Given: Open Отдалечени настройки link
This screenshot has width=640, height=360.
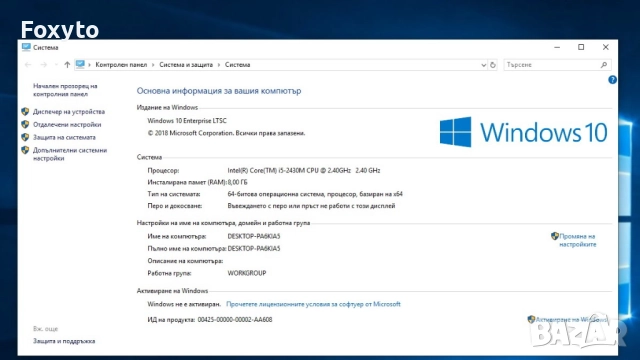Looking at the screenshot, I should coord(67,124).
